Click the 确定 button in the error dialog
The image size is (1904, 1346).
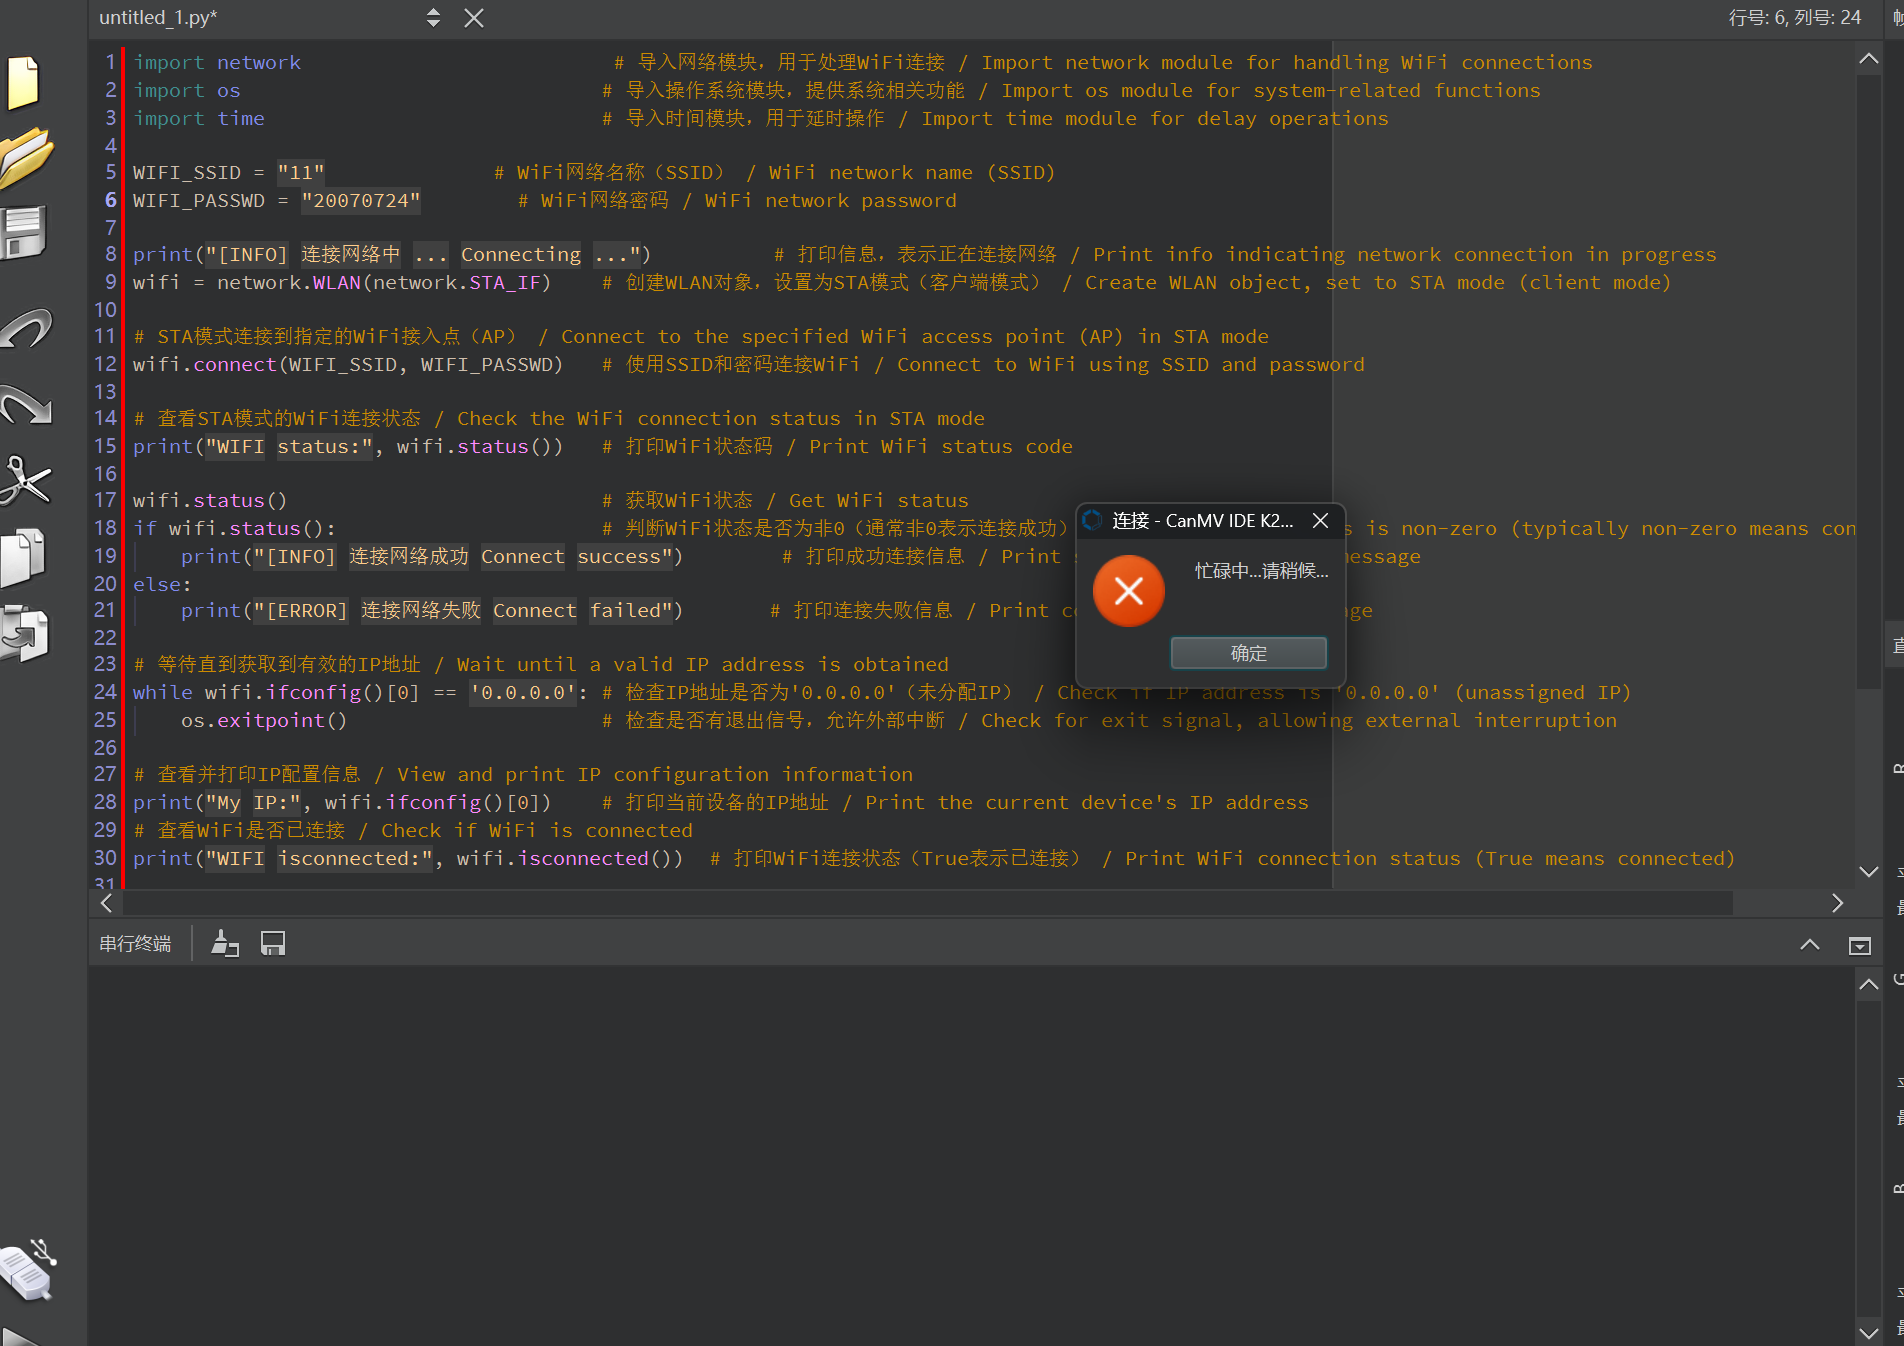click(1248, 653)
